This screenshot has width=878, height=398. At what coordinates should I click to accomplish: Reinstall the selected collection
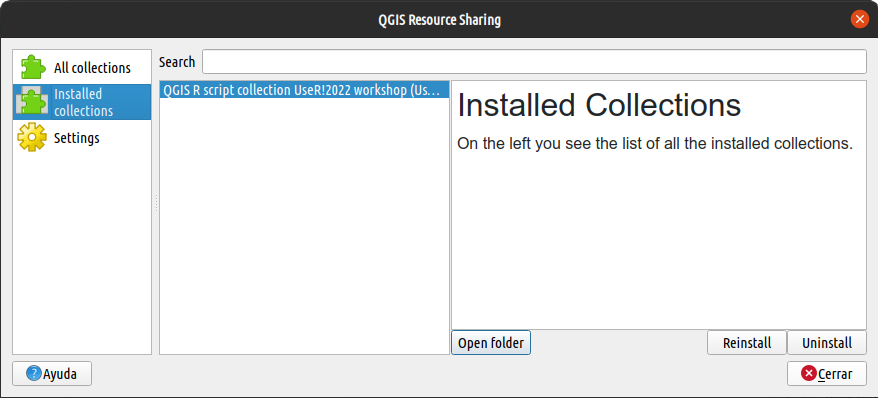tap(746, 343)
